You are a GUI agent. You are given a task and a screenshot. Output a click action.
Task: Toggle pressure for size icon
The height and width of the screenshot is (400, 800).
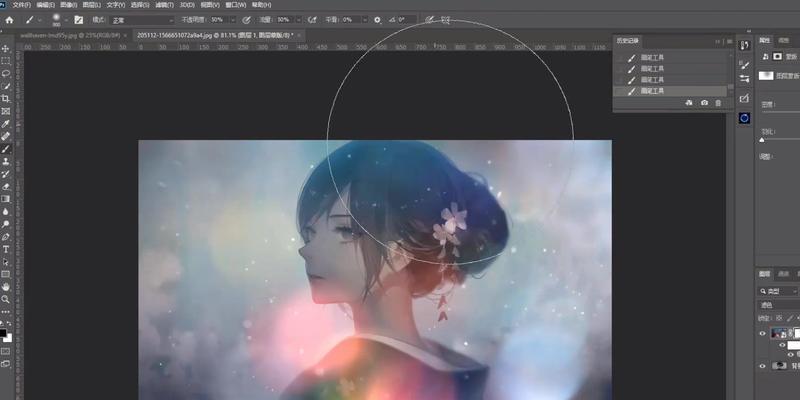(430, 20)
